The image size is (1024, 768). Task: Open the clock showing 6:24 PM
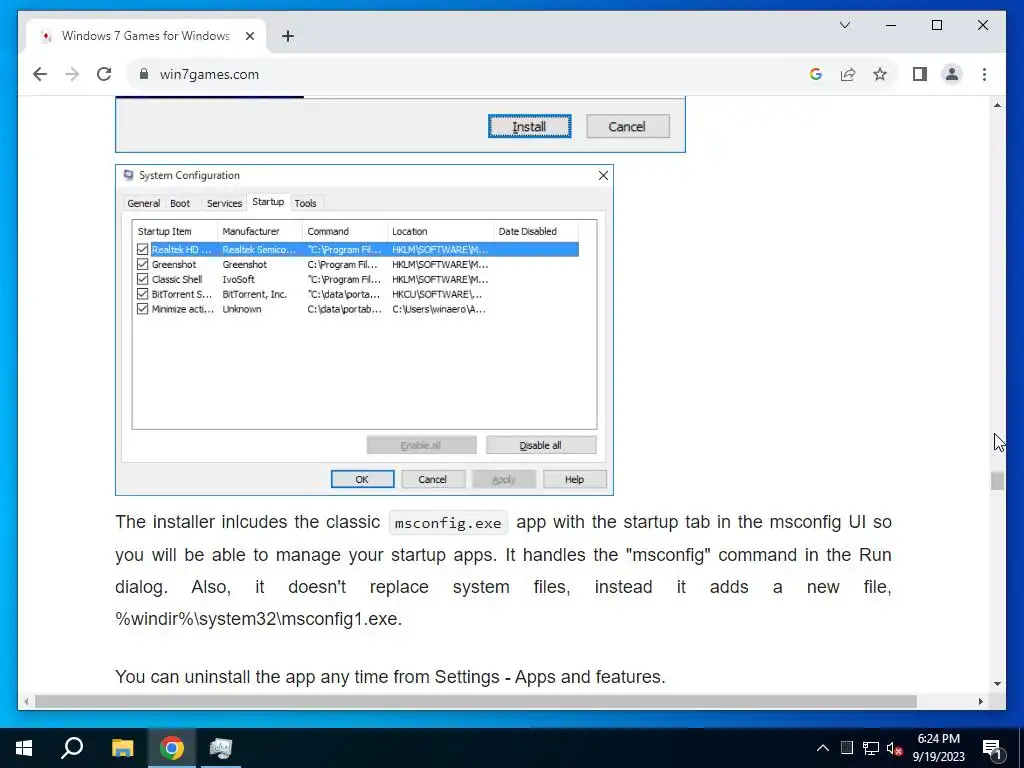click(x=938, y=748)
